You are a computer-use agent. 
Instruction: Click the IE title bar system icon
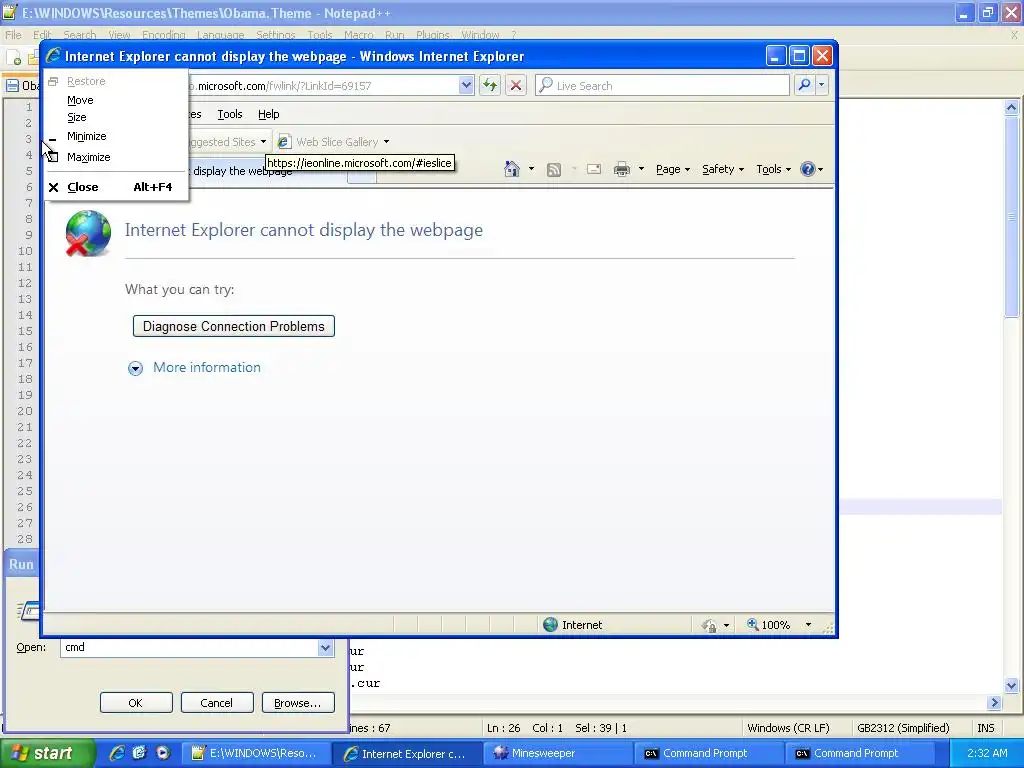(53, 56)
